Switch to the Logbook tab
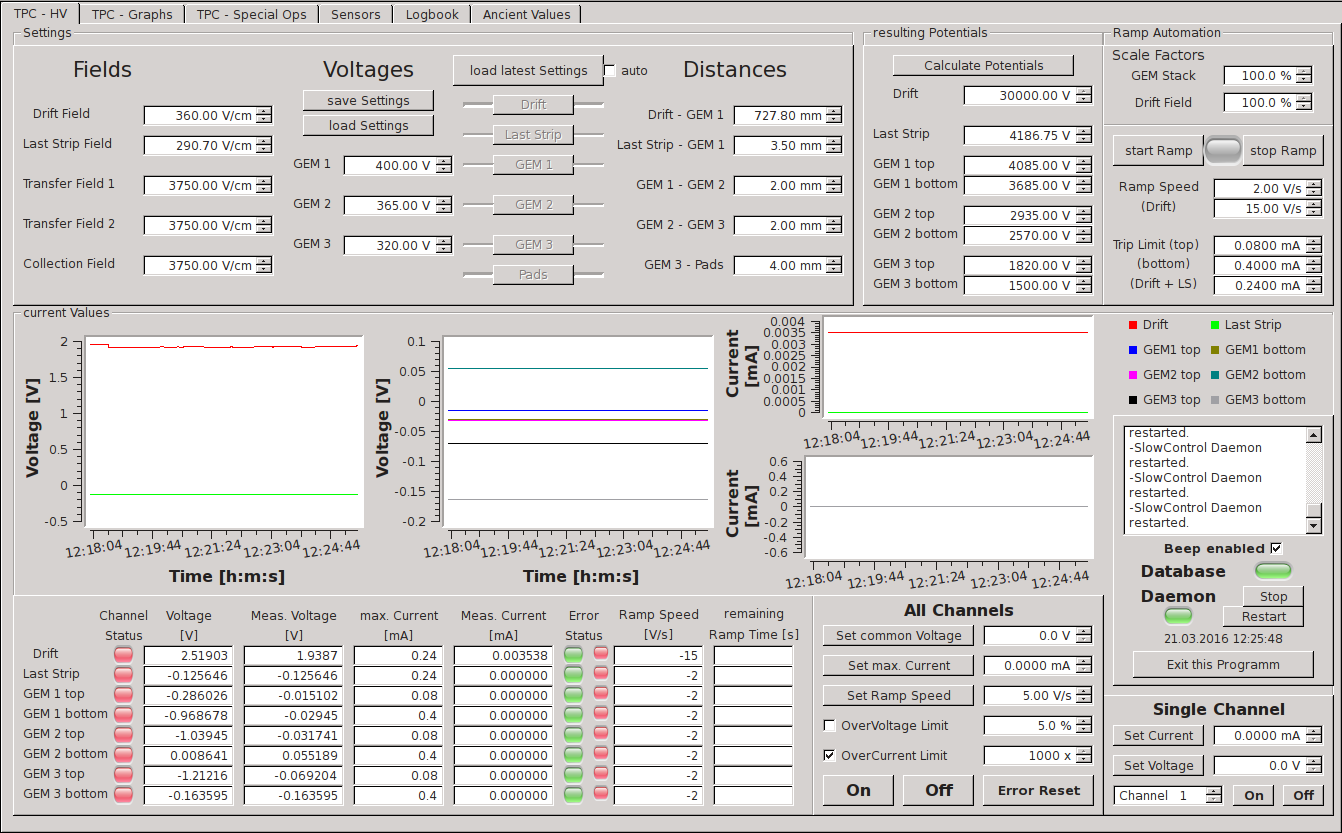The height and width of the screenshot is (833, 1342). 432,14
